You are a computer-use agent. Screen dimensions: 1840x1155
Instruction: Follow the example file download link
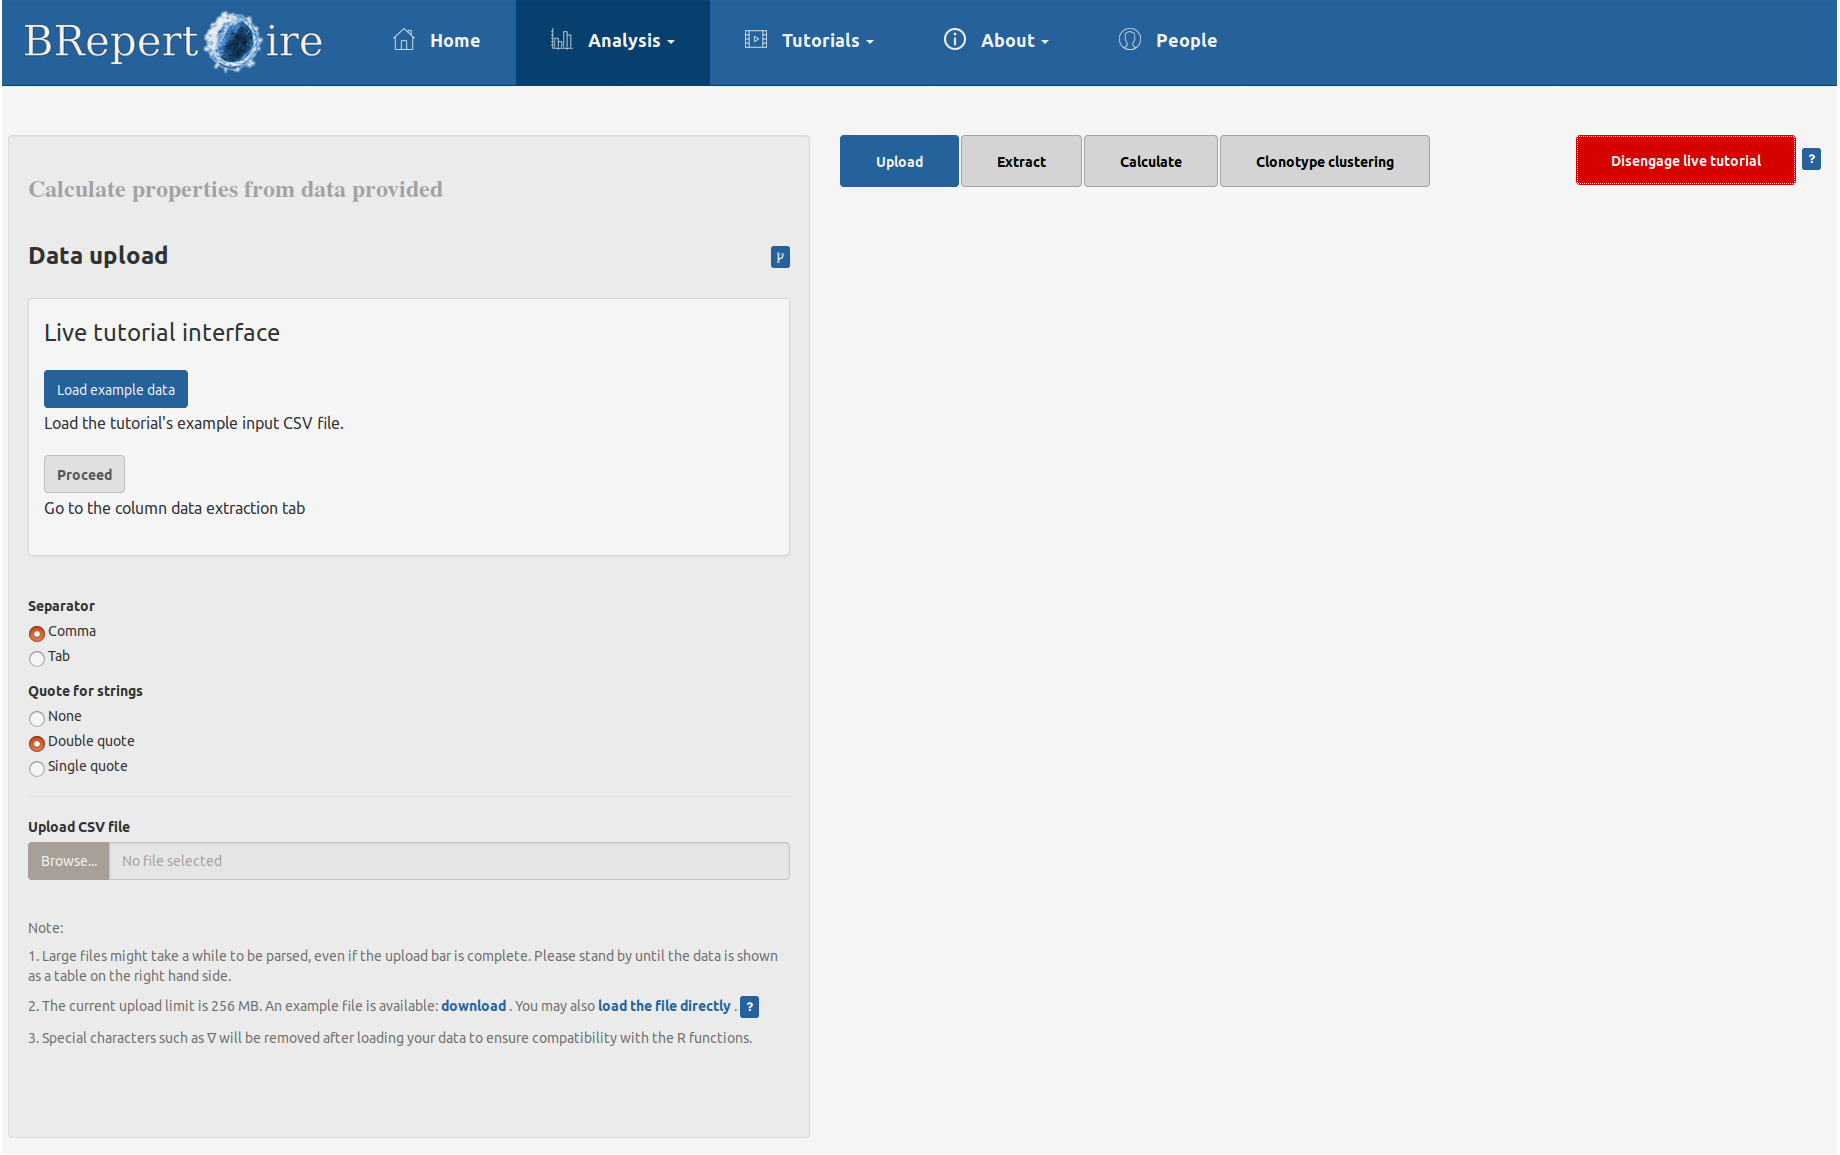(473, 1006)
